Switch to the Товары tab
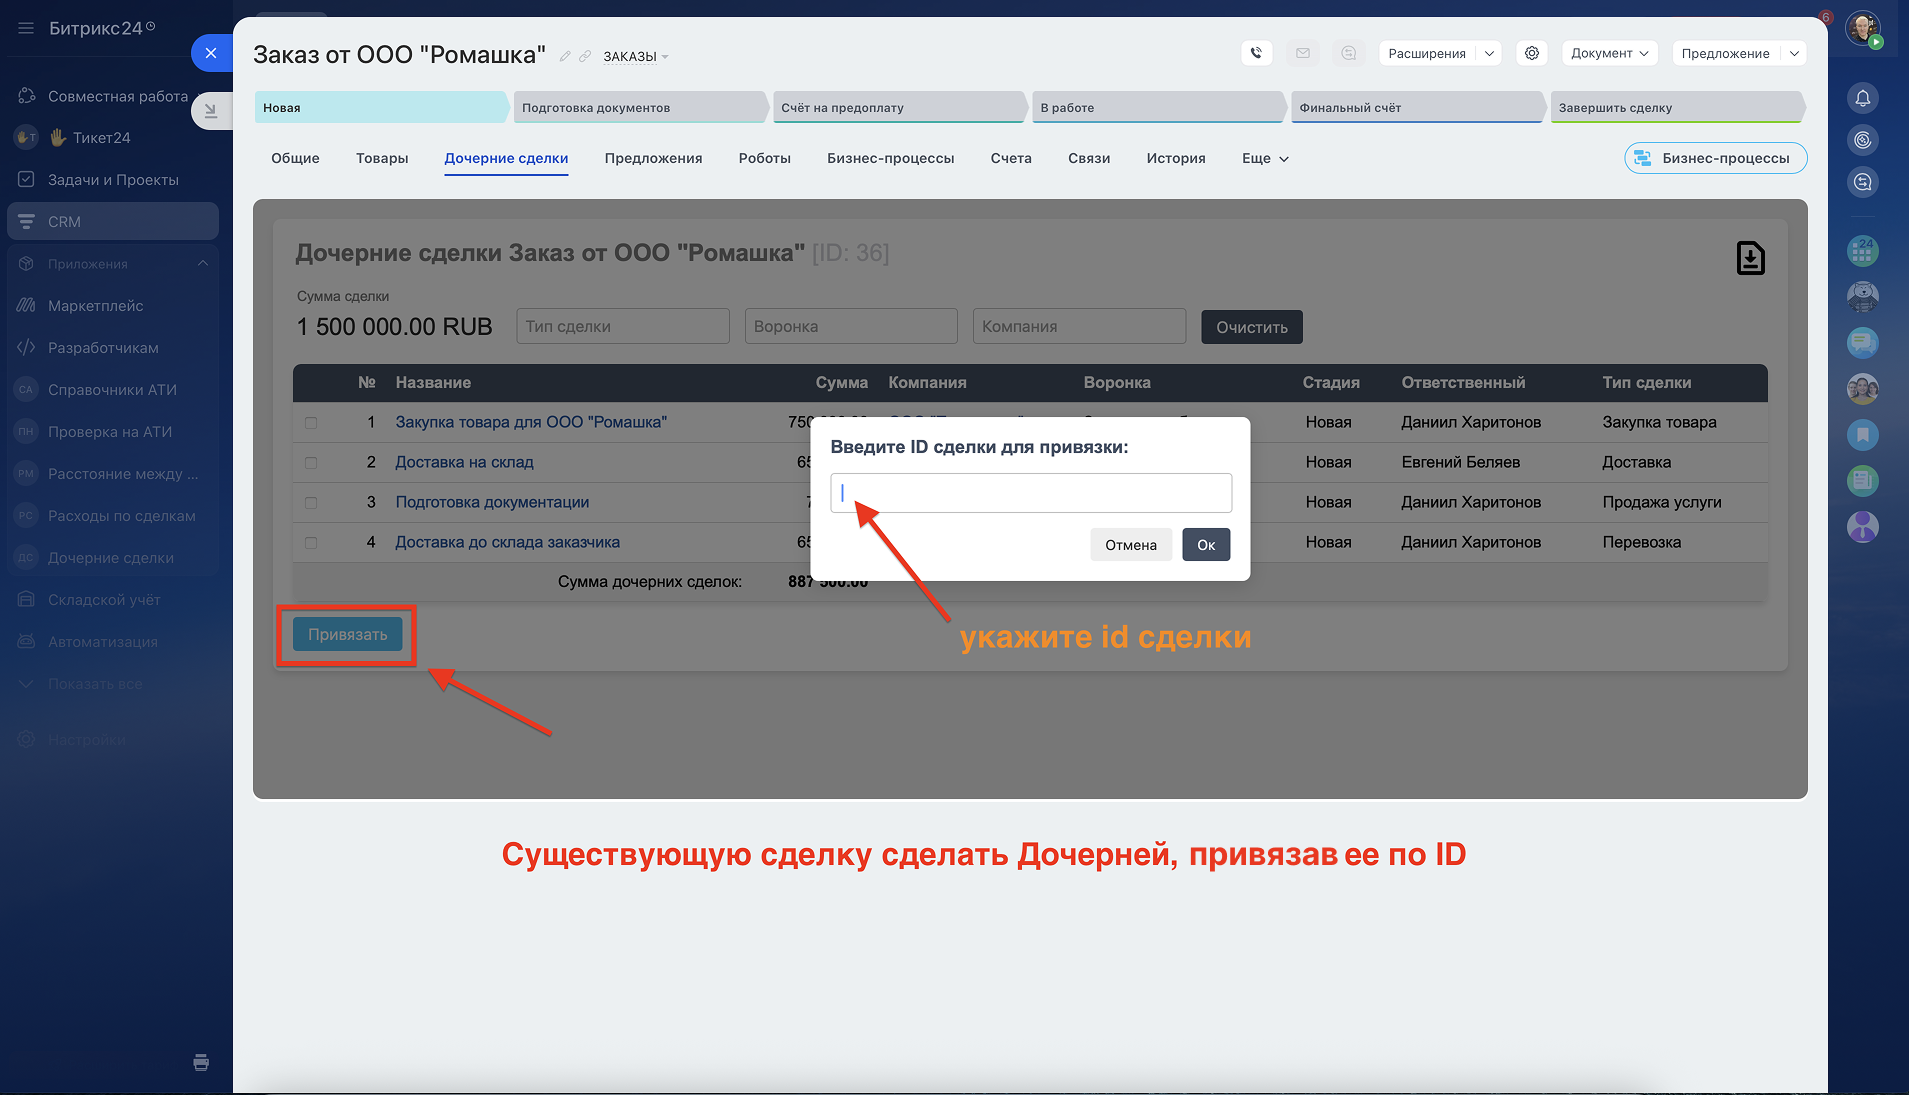The image size is (1909, 1095). pyautogui.click(x=382, y=158)
